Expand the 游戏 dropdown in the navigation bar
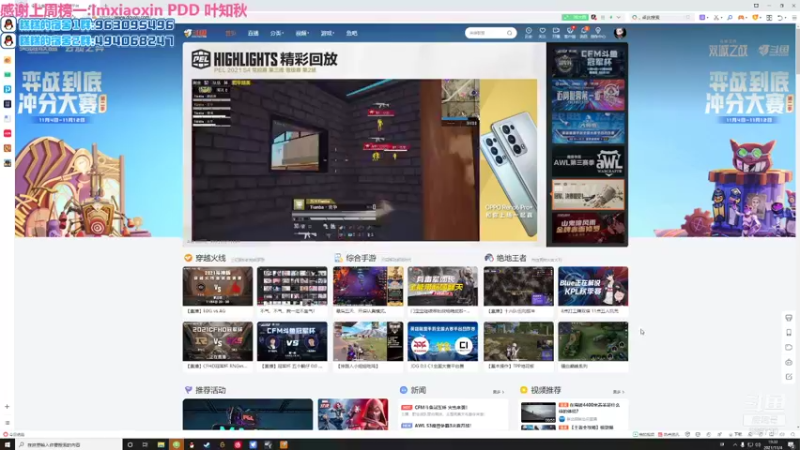Image resolution: width=800 pixels, height=450 pixels. (x=327, y=33)
